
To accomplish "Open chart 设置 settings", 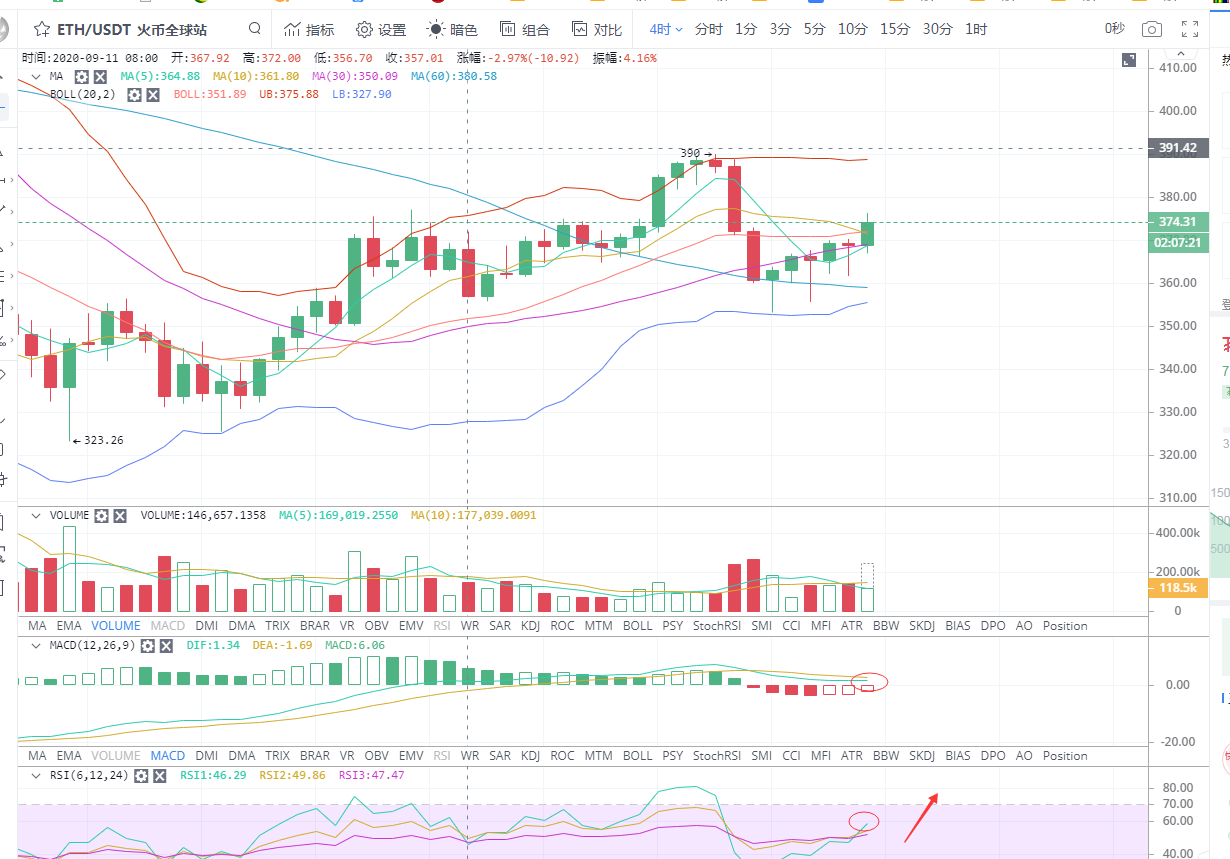I will (381, 30).
